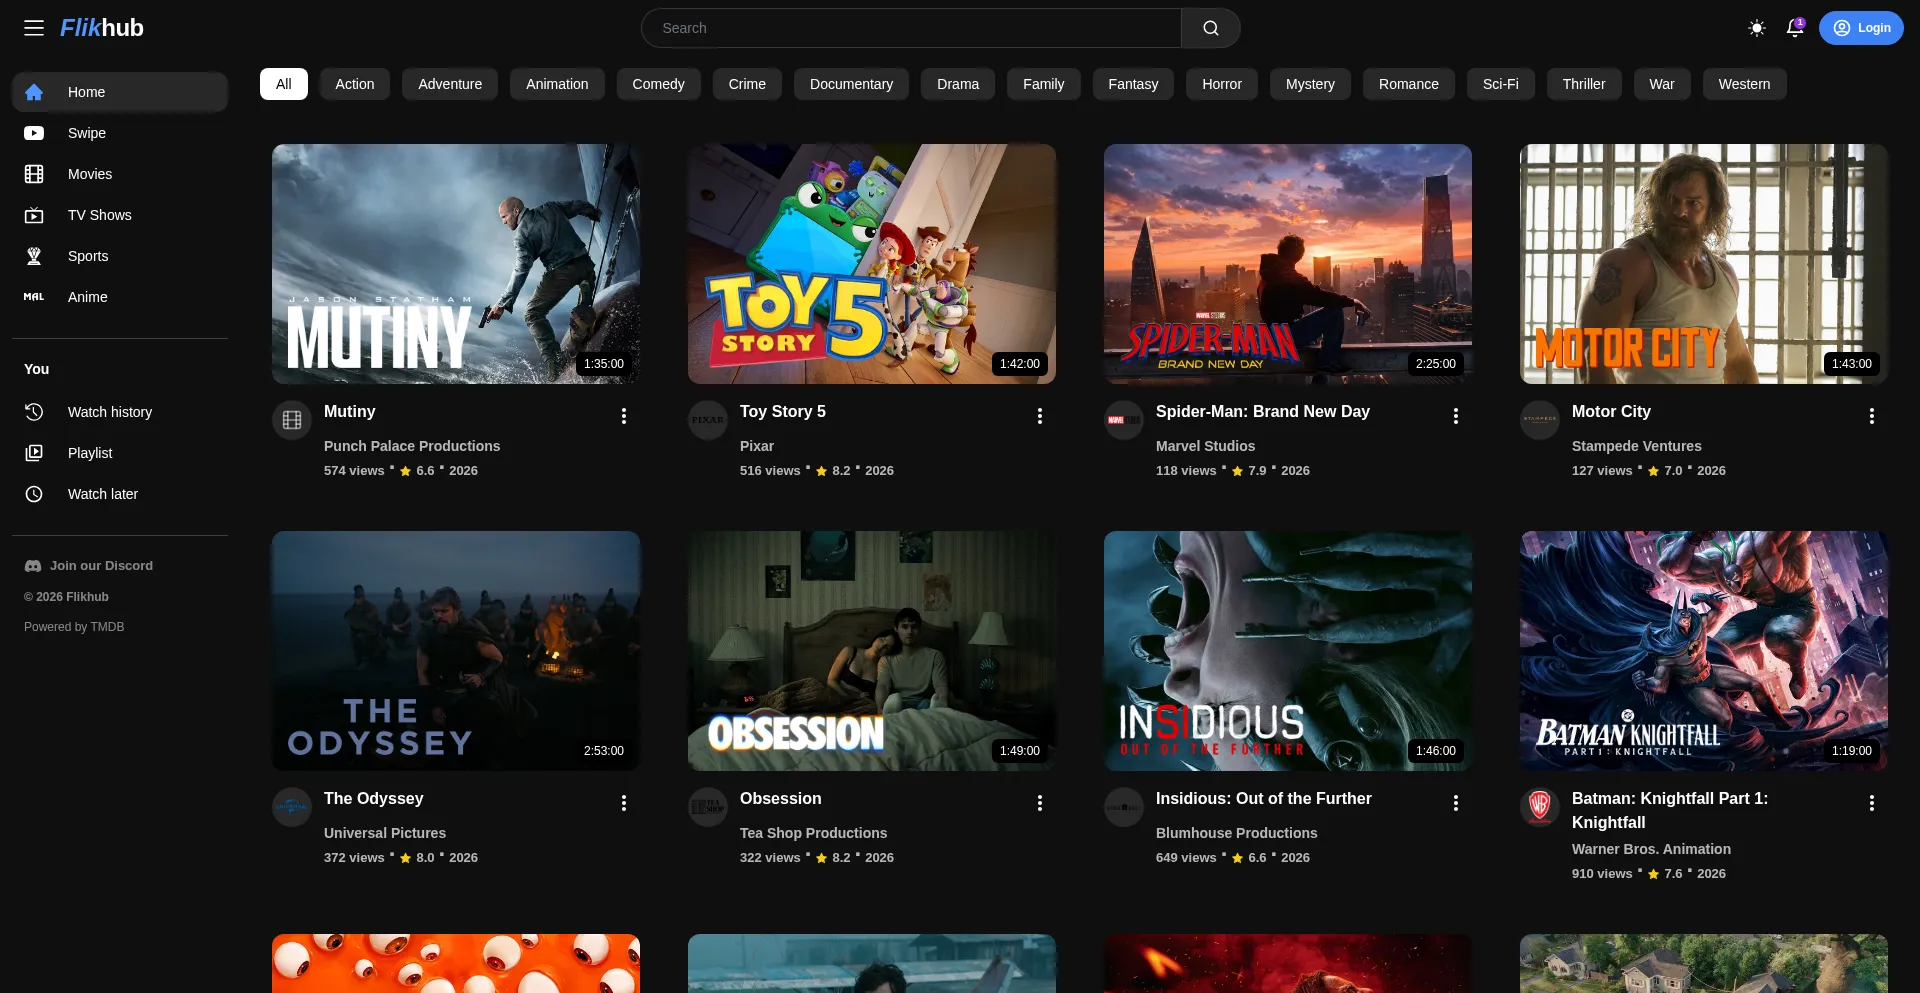Select the Comedy genre filter
This screenshot has height=993, width=1920.
point(658,84)
